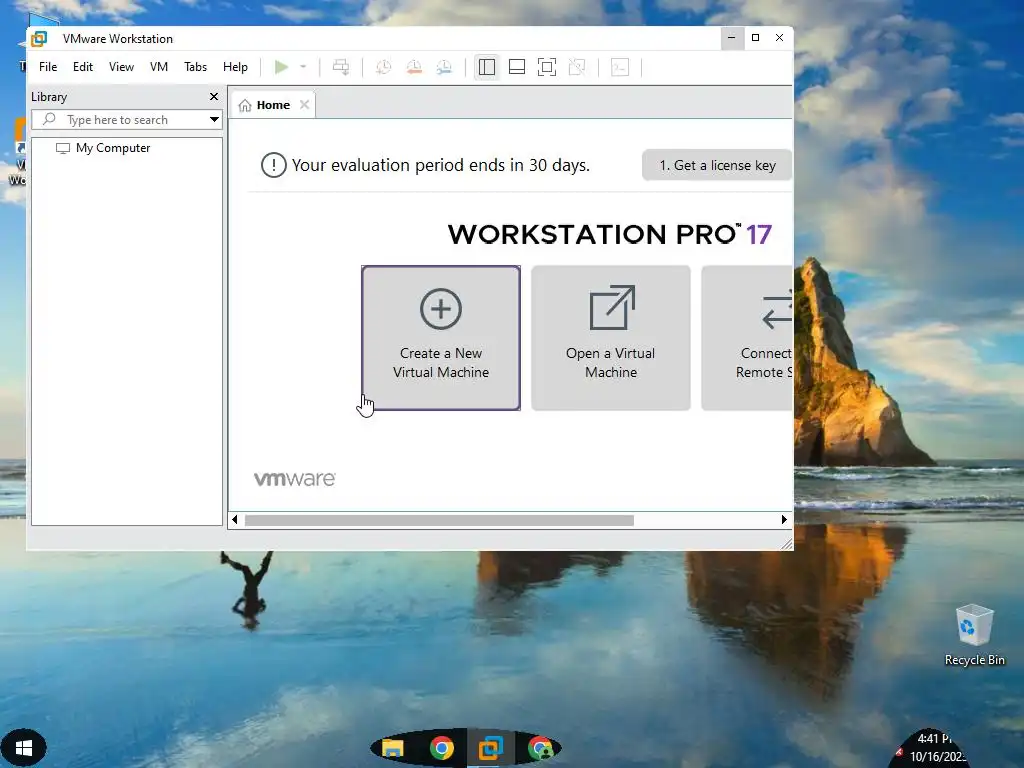Close the Home tab
Viewport: 1024px width, 768px height.
pos(304,104)
